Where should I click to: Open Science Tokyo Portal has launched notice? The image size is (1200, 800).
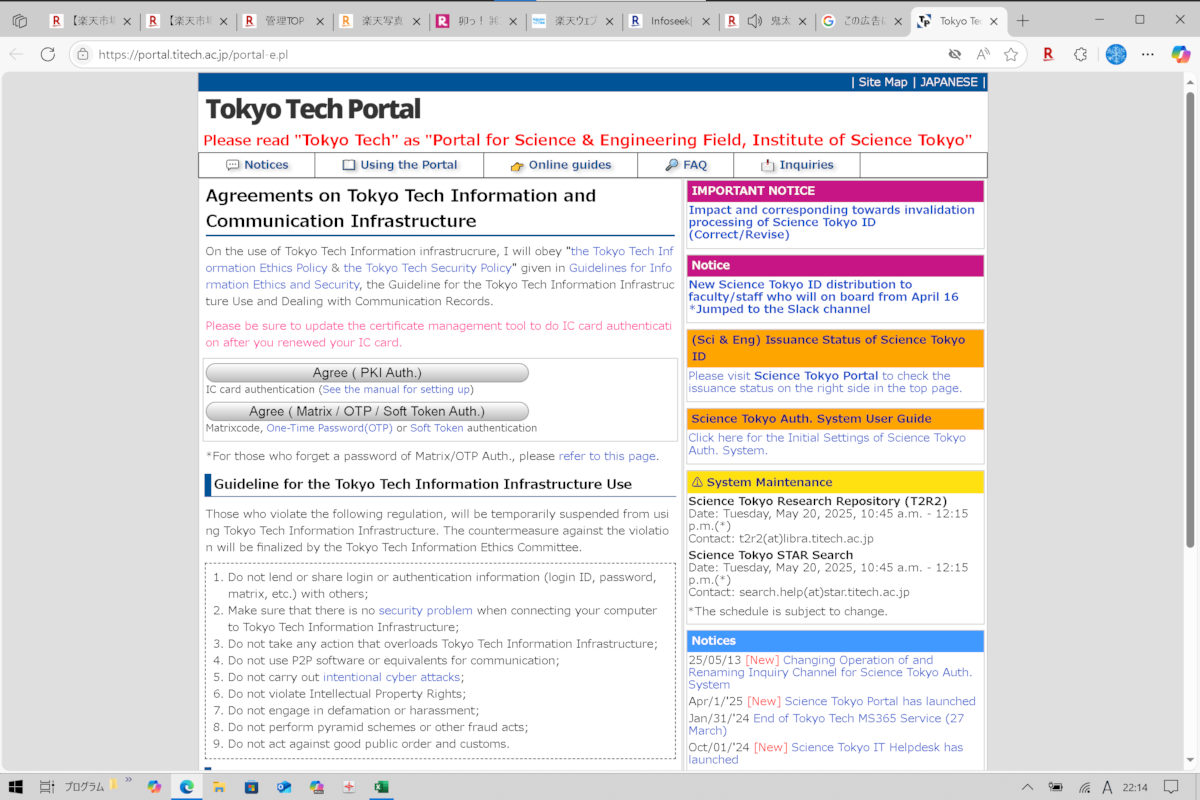click(x=880, y=701)
